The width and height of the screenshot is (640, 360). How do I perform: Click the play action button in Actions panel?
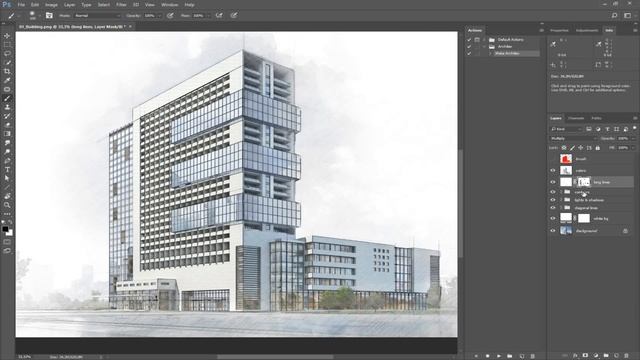pos(498,356)
